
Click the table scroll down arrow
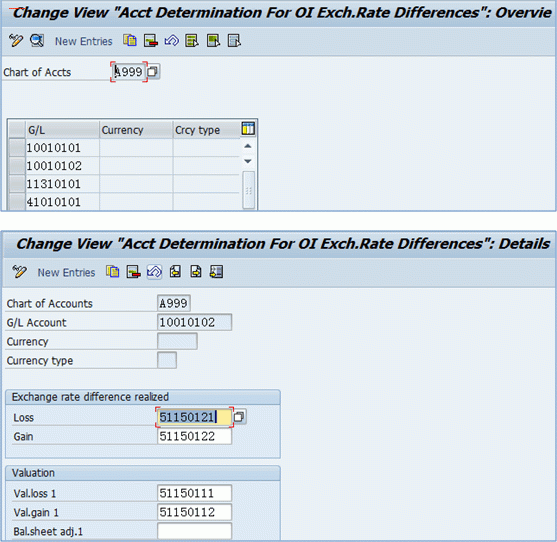248,161
